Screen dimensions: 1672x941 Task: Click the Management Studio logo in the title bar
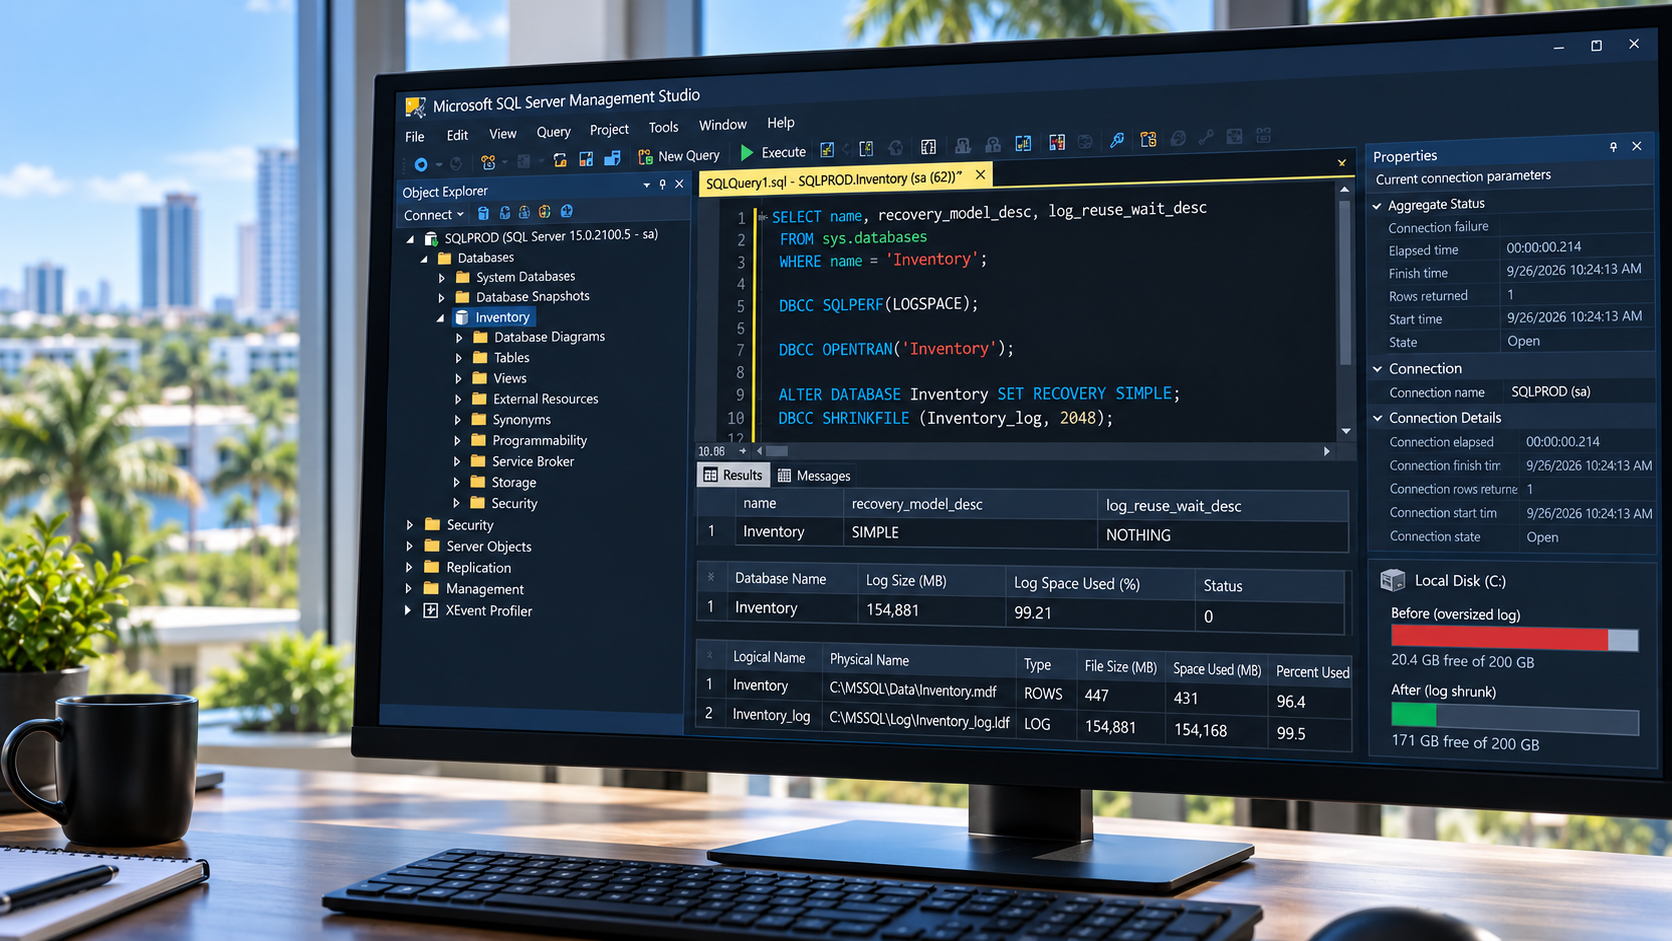tap(415, 106)
